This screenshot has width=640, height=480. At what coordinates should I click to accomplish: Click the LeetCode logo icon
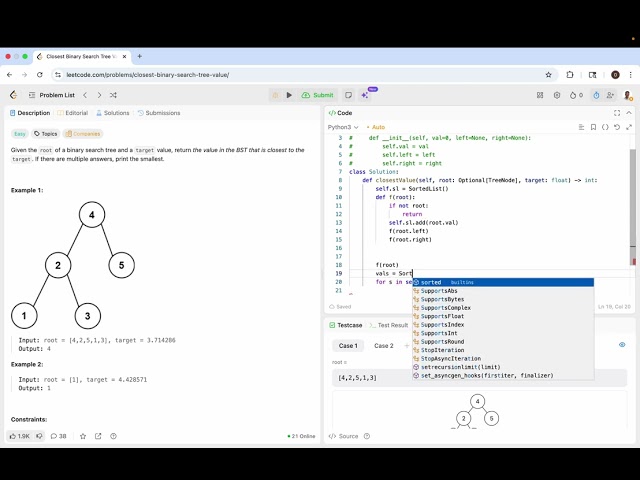click(x=13, y=95)
